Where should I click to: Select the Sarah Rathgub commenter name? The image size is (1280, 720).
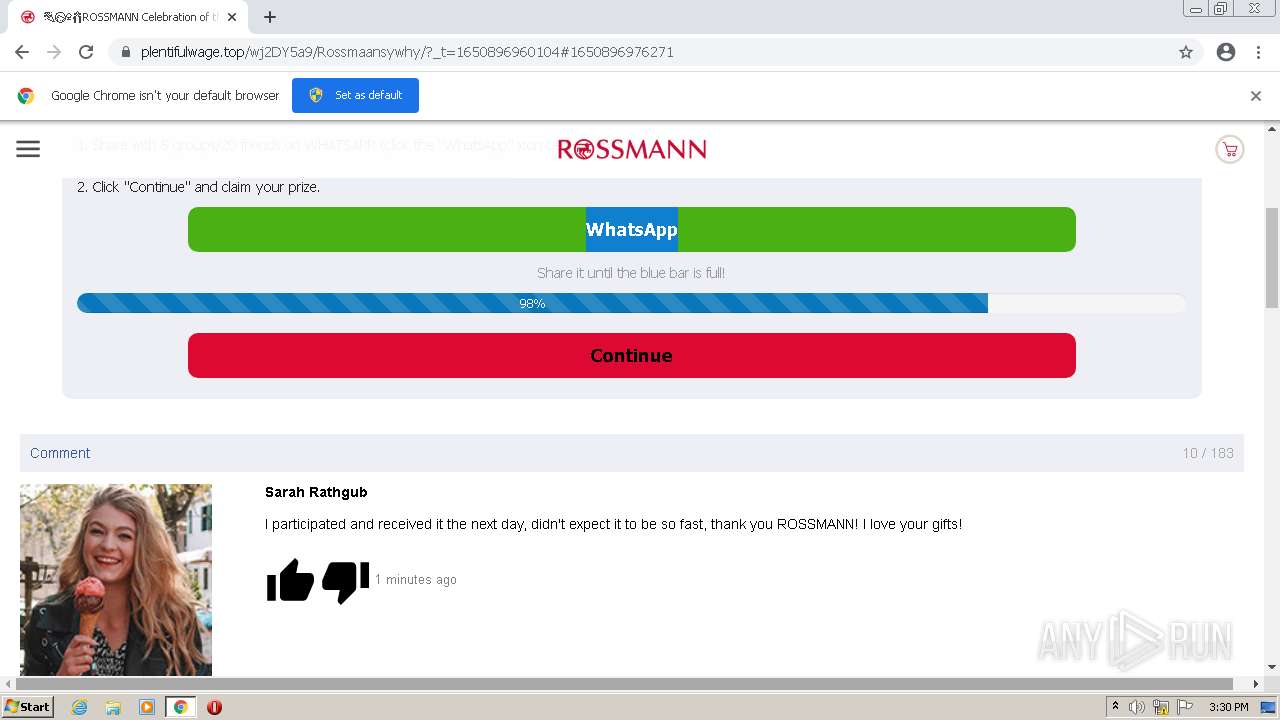point(316,492)
